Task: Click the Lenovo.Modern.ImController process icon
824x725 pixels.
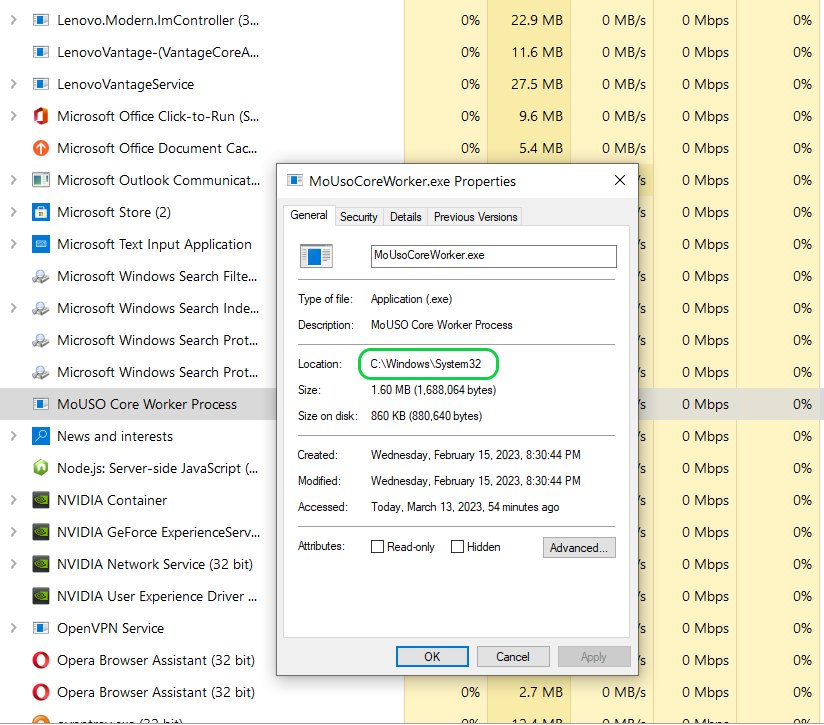Action: tap(40, 20)
